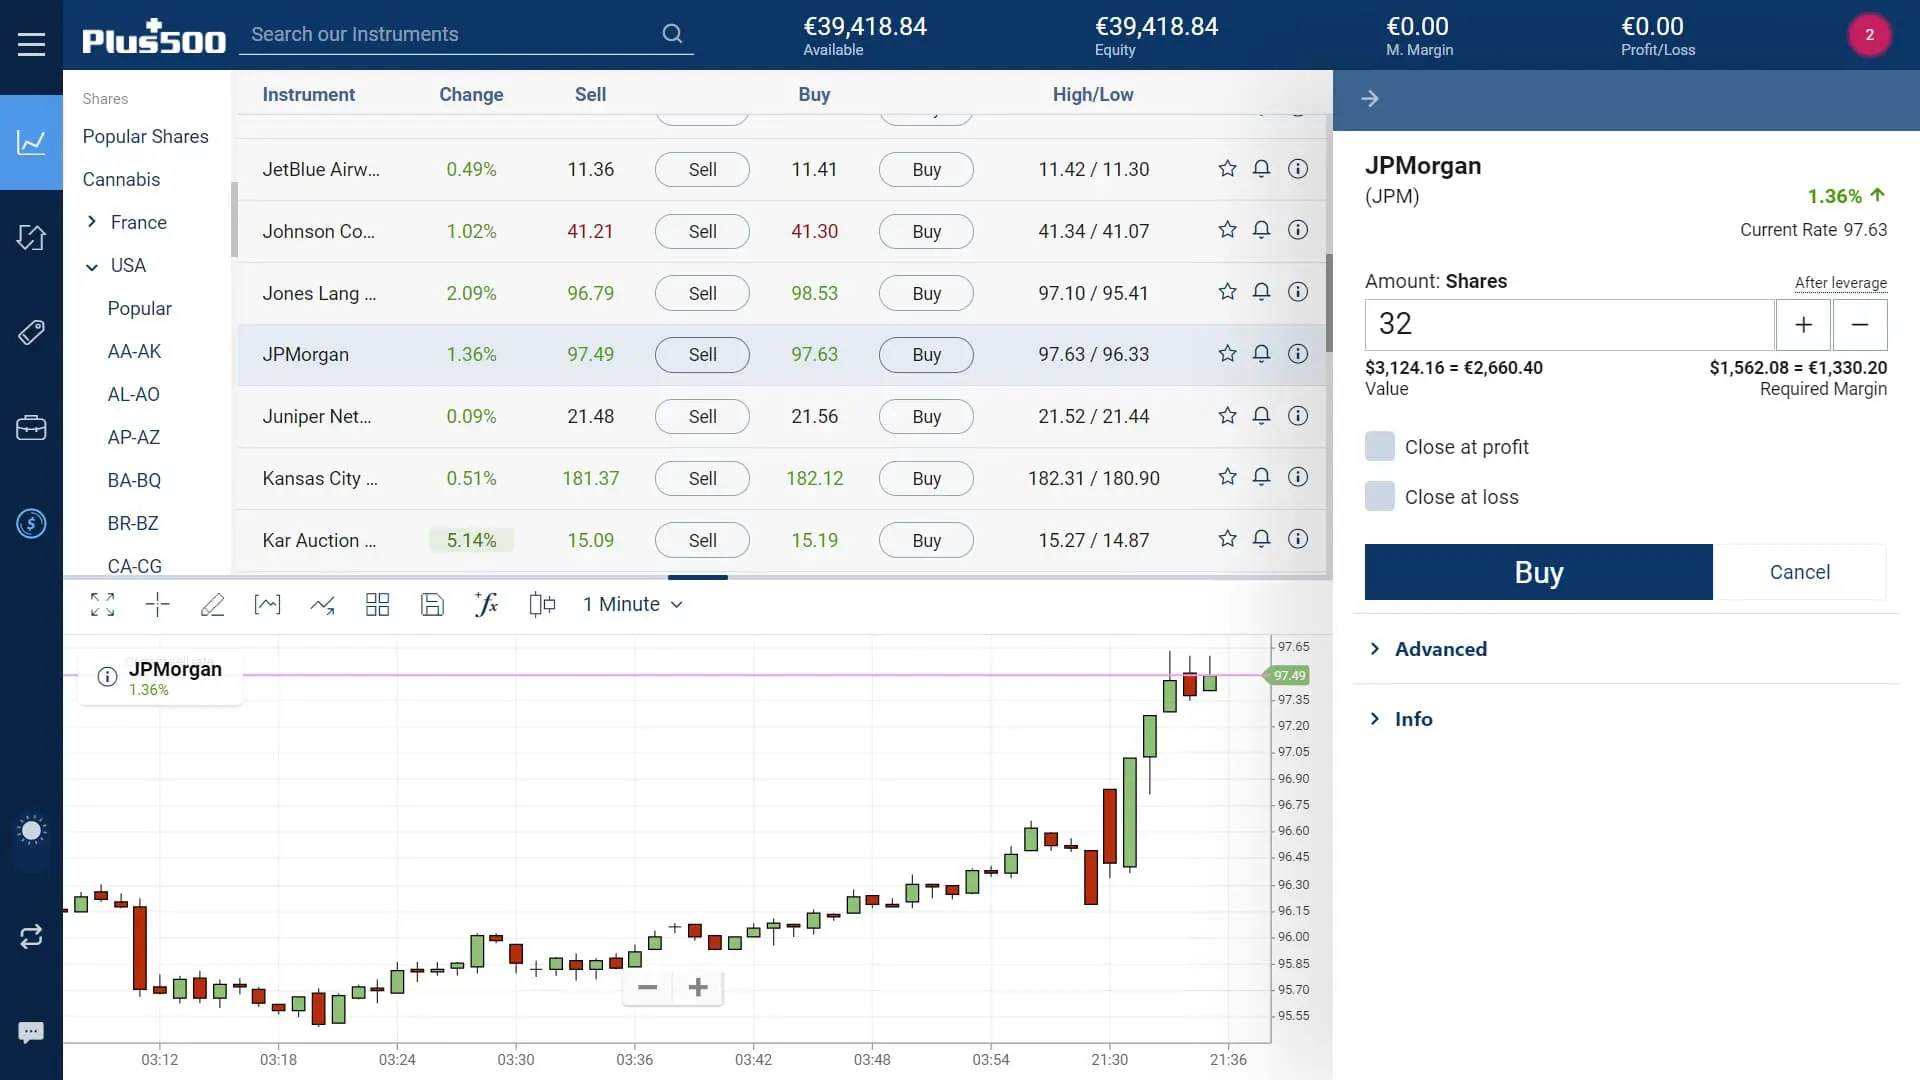
Task: Select Popular Shares category
Action: tap(145, 137)
